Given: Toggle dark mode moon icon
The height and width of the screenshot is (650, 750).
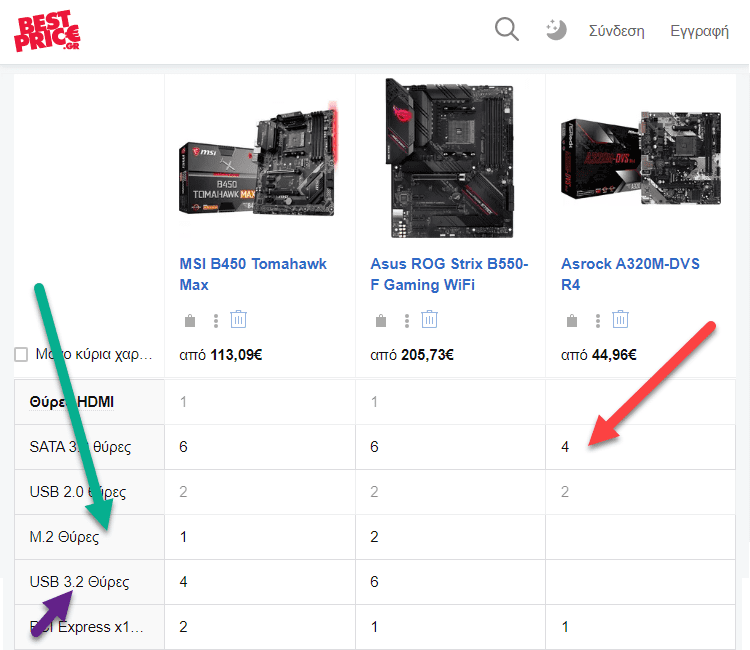Looking at the screenshot, I should (556, 30).
